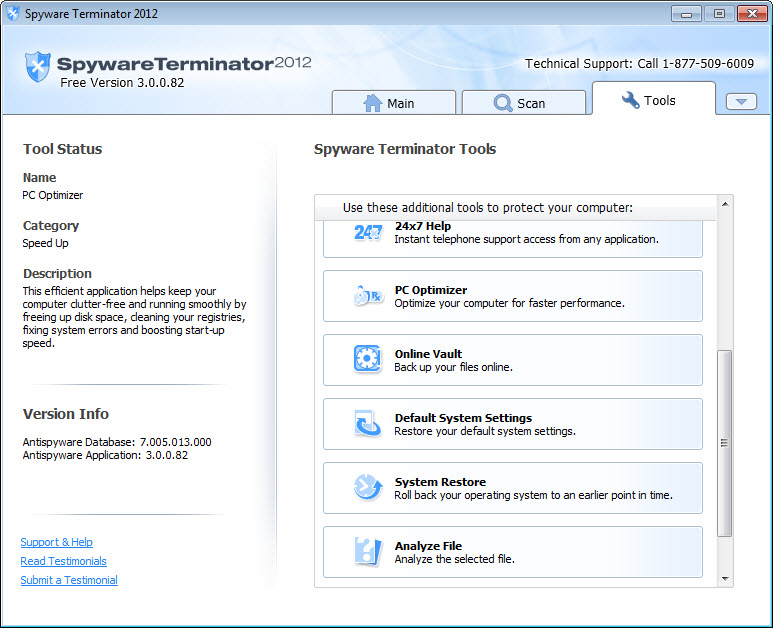
Task: Click the System Restore clock icon
Action: [x=368, y=487]
